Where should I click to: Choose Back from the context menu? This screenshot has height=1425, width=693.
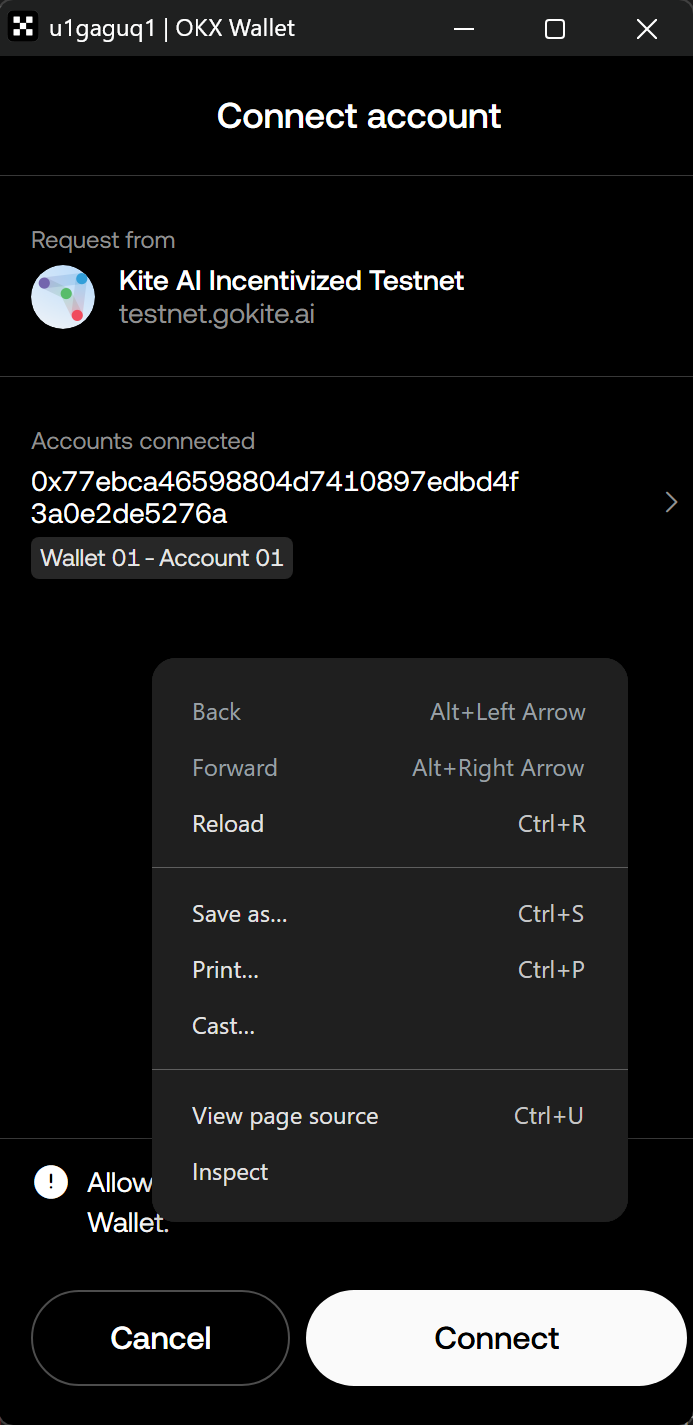[x=217, y=712]
